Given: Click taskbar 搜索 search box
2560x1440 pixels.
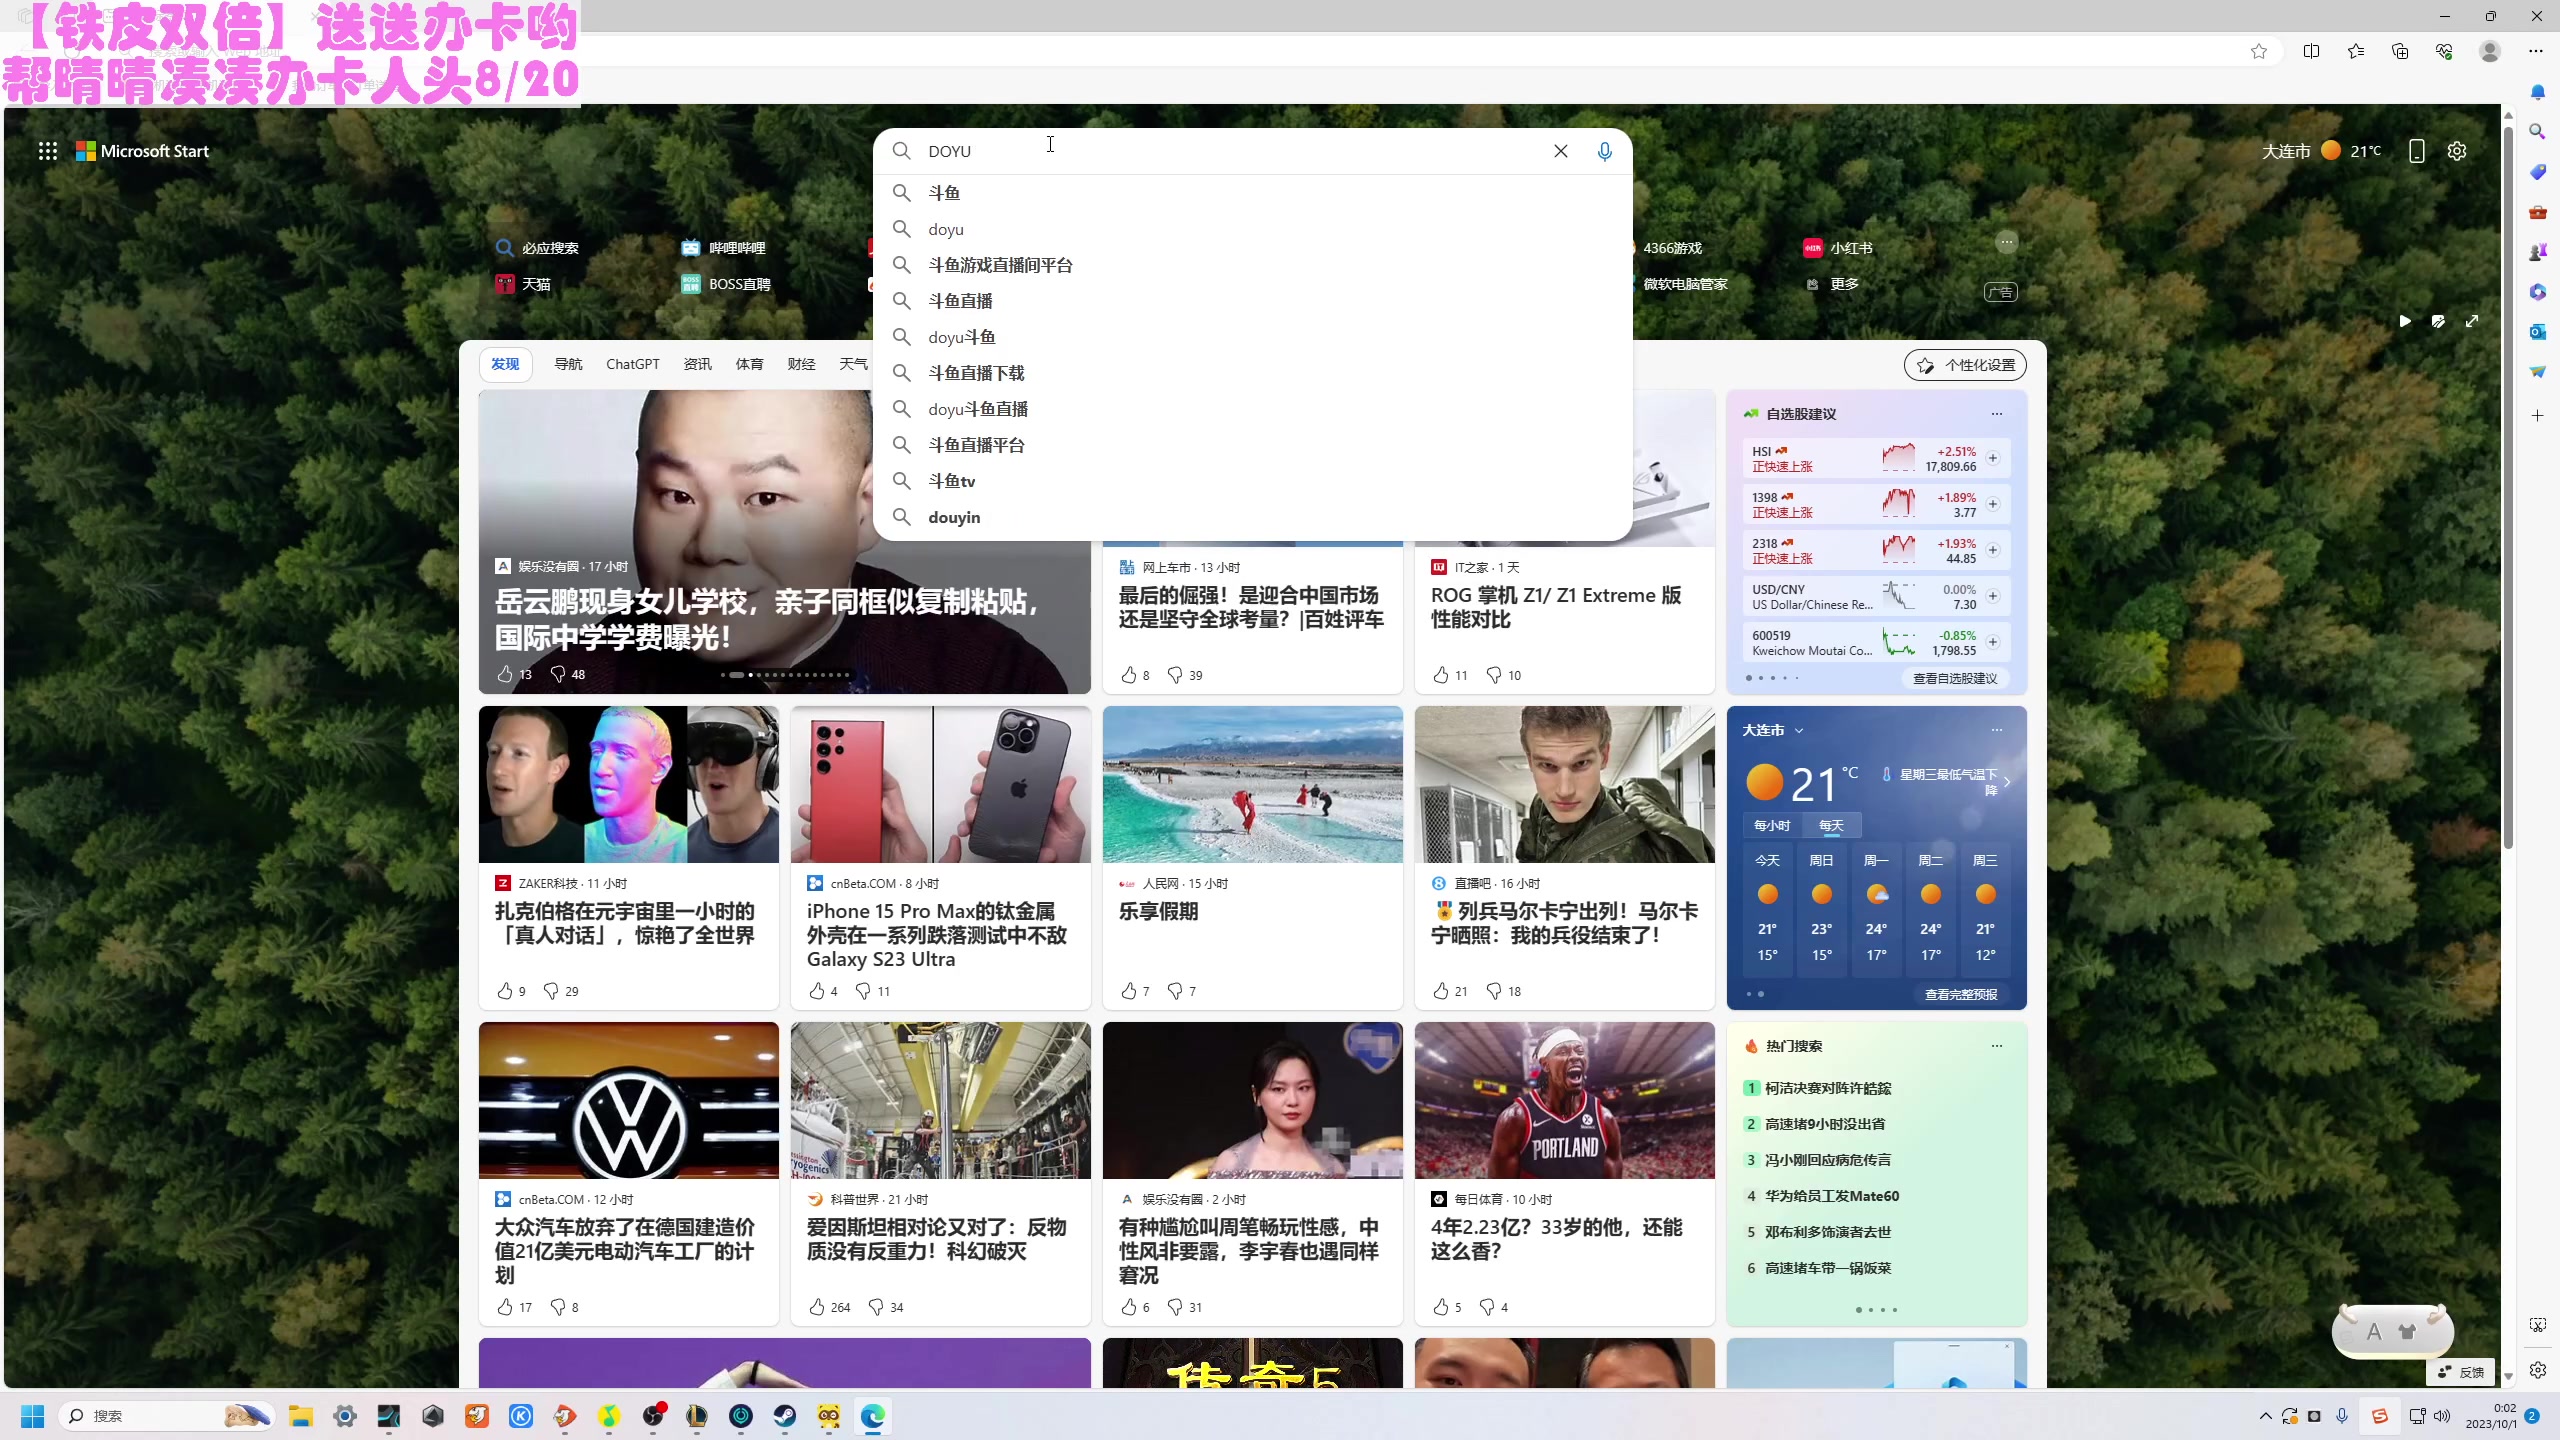Looking at the screenshot, I should (166, 1416).
